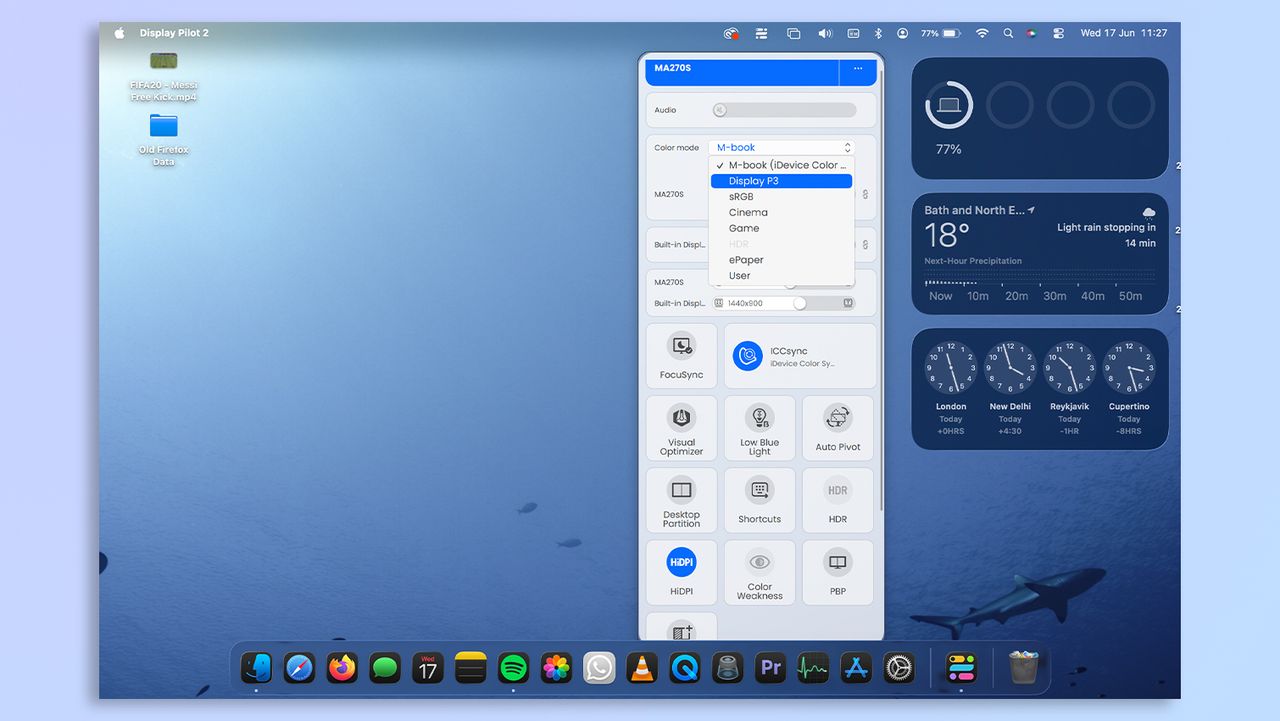
Task: Select sRGB color mode
Action: (x=781, y=197)
